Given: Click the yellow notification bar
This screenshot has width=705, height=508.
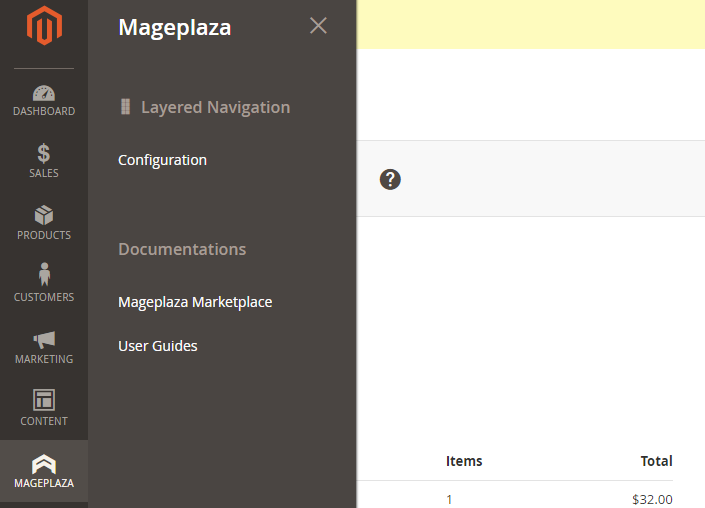Looking at the screenshot, I should (x=530, y=24).
